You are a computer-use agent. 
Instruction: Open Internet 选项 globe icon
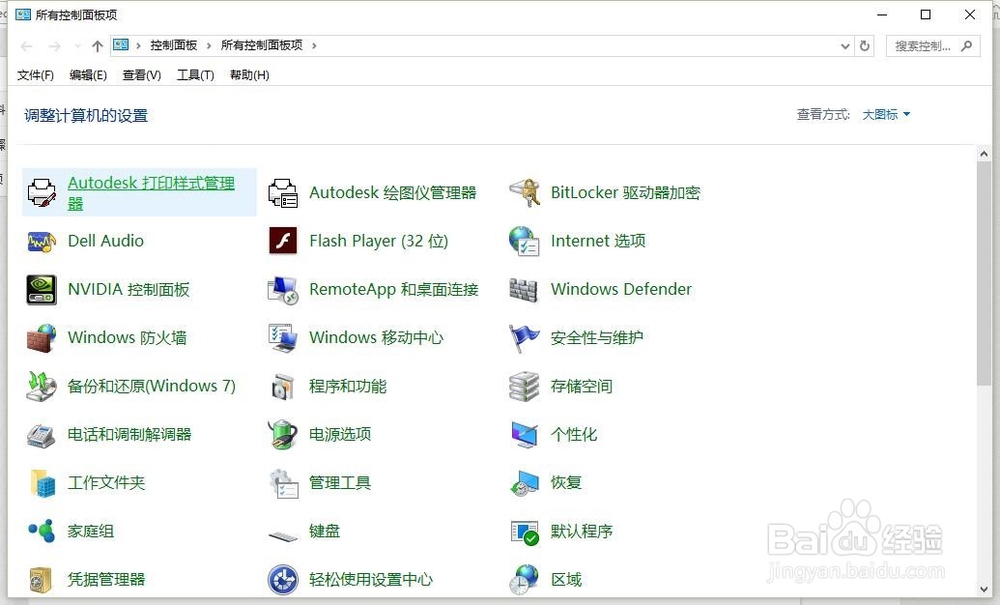(524, 241)
